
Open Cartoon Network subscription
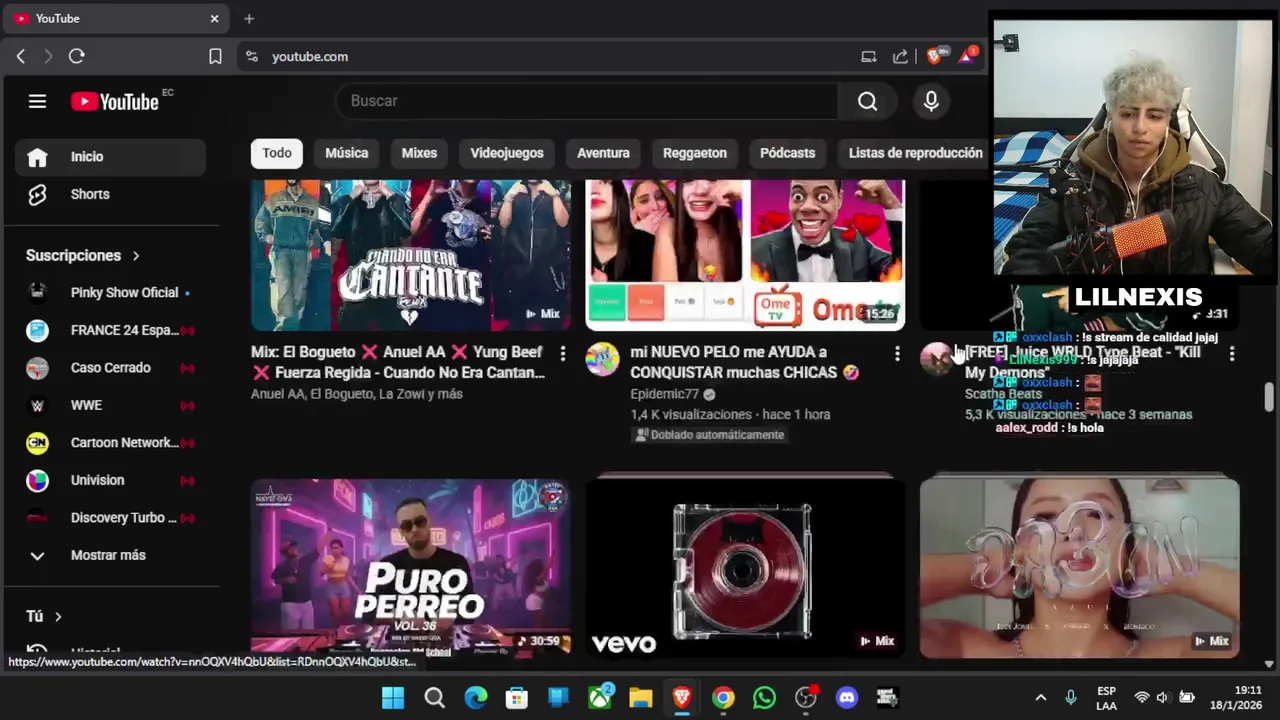click(110, 442)
